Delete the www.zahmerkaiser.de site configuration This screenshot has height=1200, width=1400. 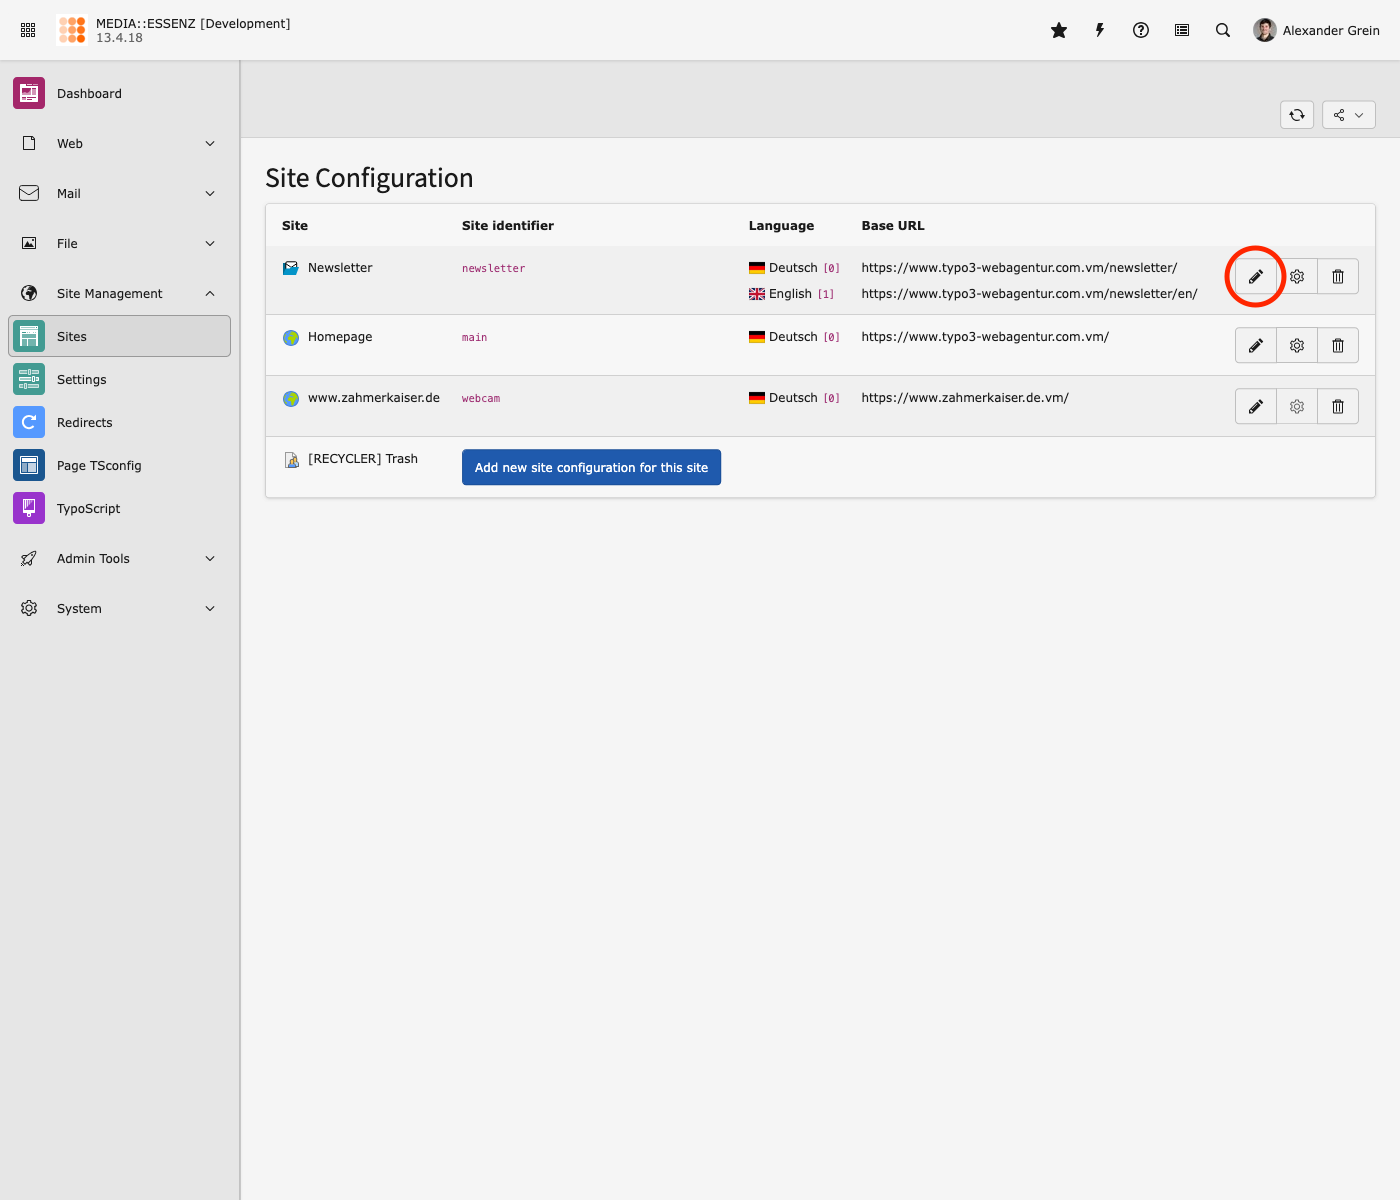pos(1338,407)
